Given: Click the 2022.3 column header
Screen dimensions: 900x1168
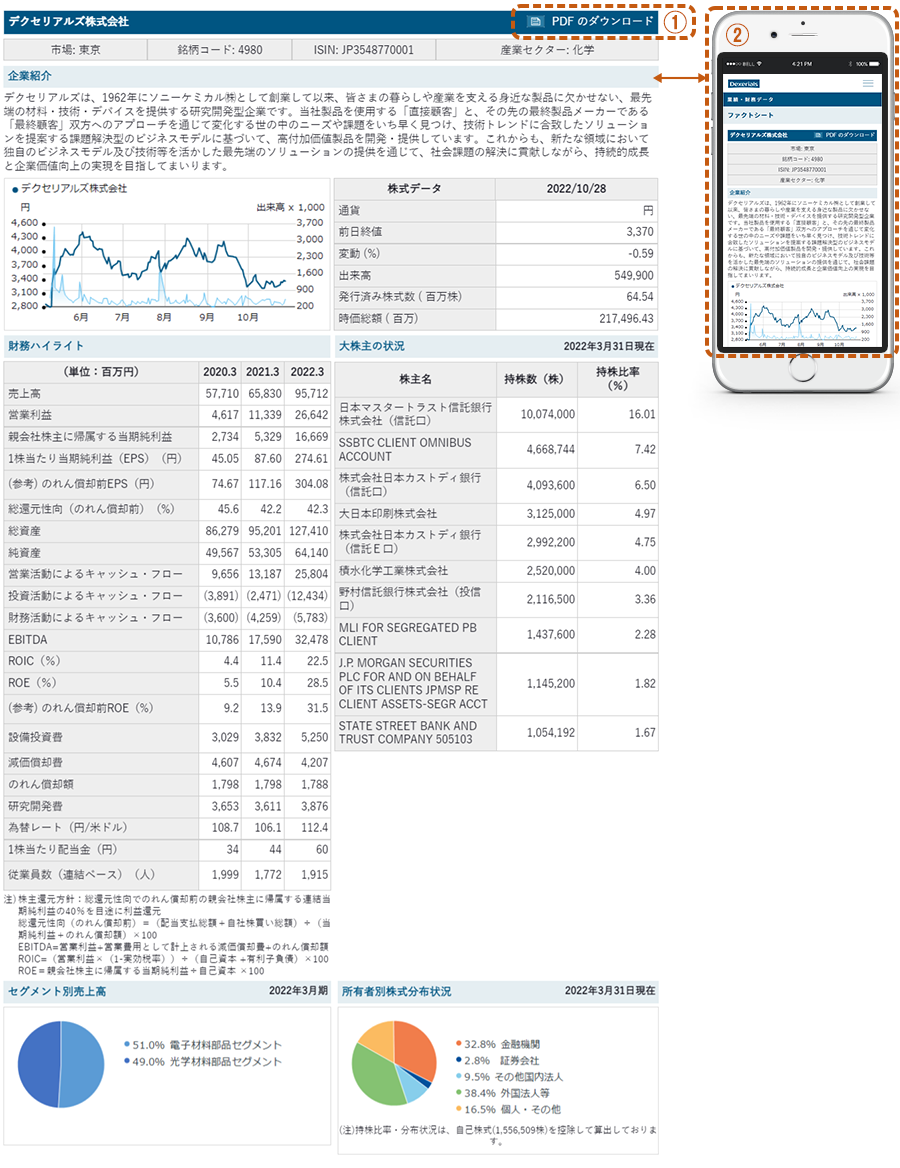Looking at the screenshot, I should (x=307, y=372).
